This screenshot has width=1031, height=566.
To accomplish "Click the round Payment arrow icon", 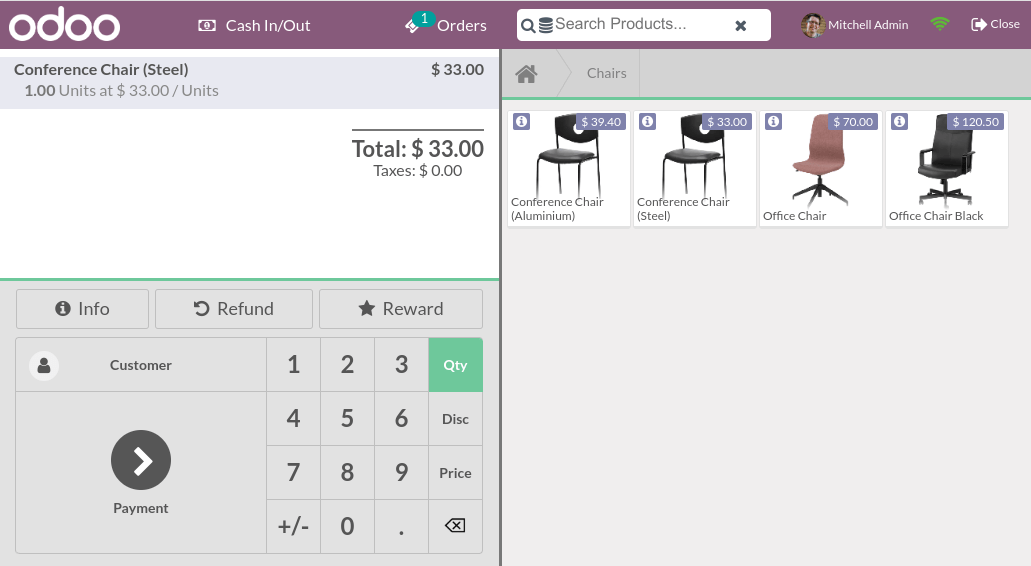I will point(141,460).
